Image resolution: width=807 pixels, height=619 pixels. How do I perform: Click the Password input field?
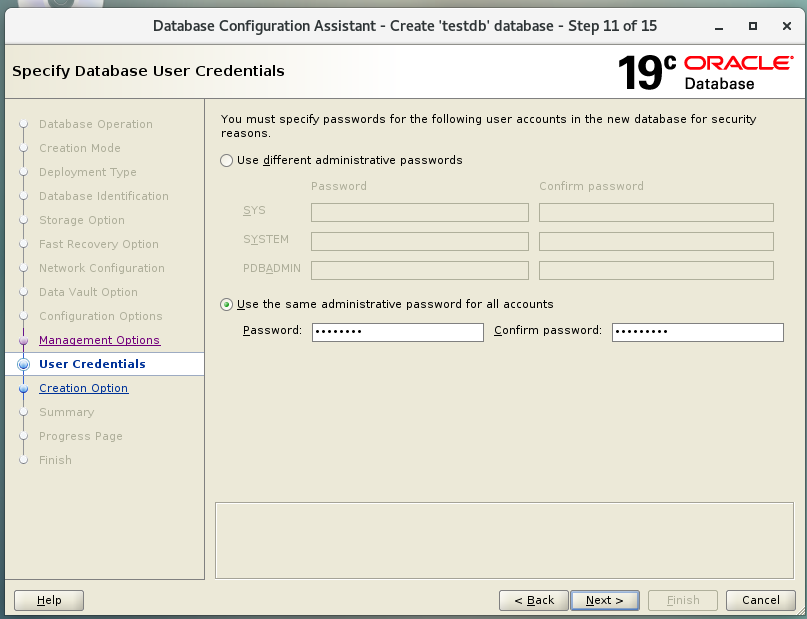coord(397,332)
